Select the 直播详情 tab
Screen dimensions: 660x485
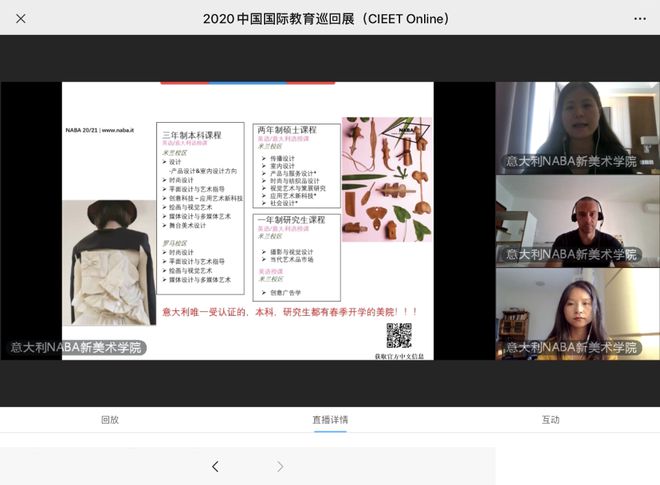(330, 420)
